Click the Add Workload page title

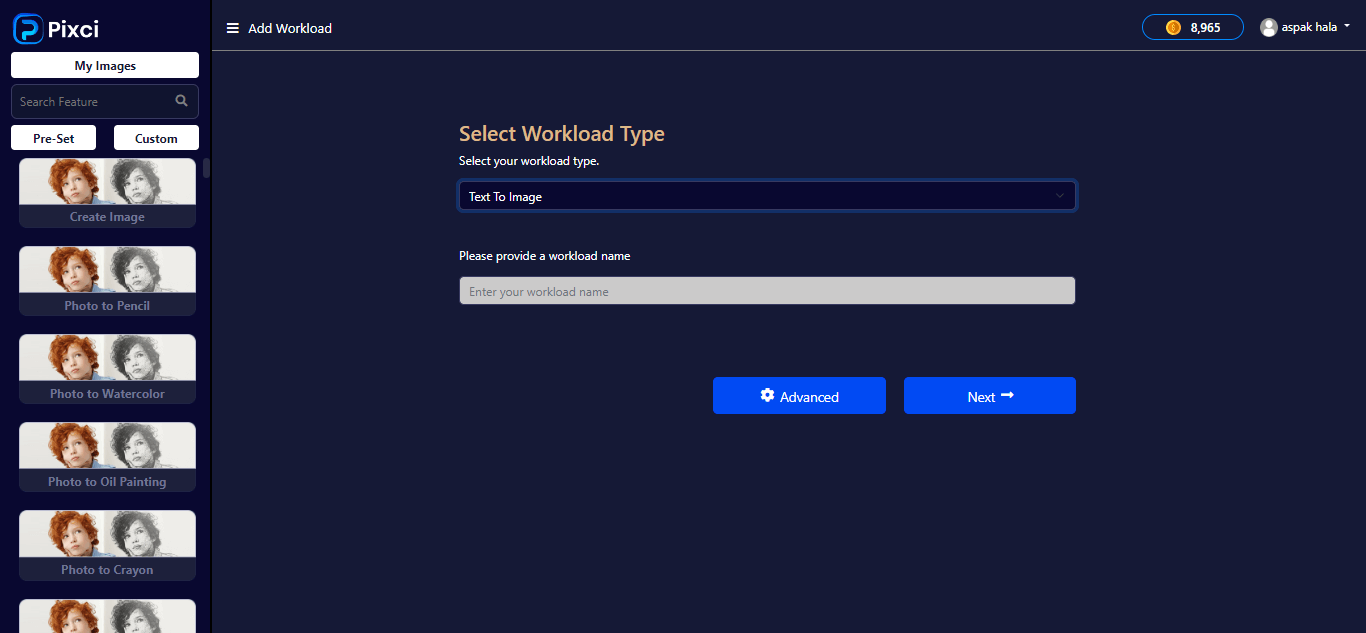[x=290, y=28]
